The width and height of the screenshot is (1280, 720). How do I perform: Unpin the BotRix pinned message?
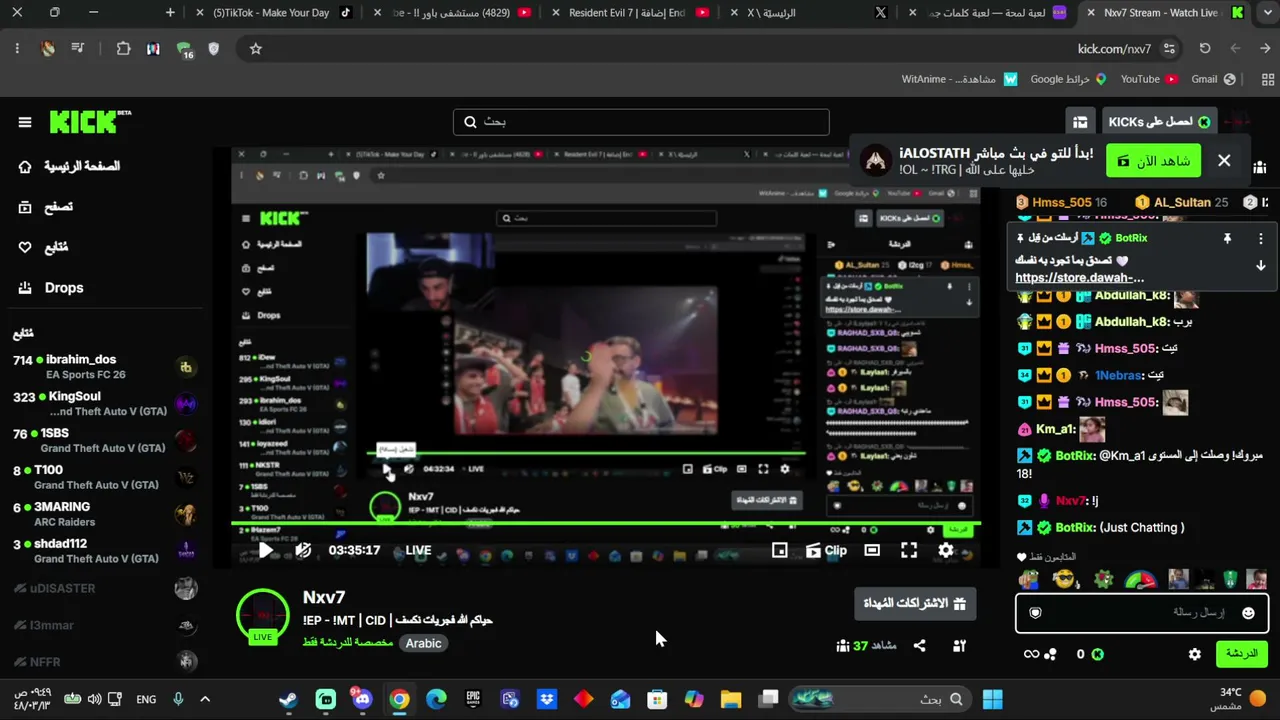pos(1227,239)
